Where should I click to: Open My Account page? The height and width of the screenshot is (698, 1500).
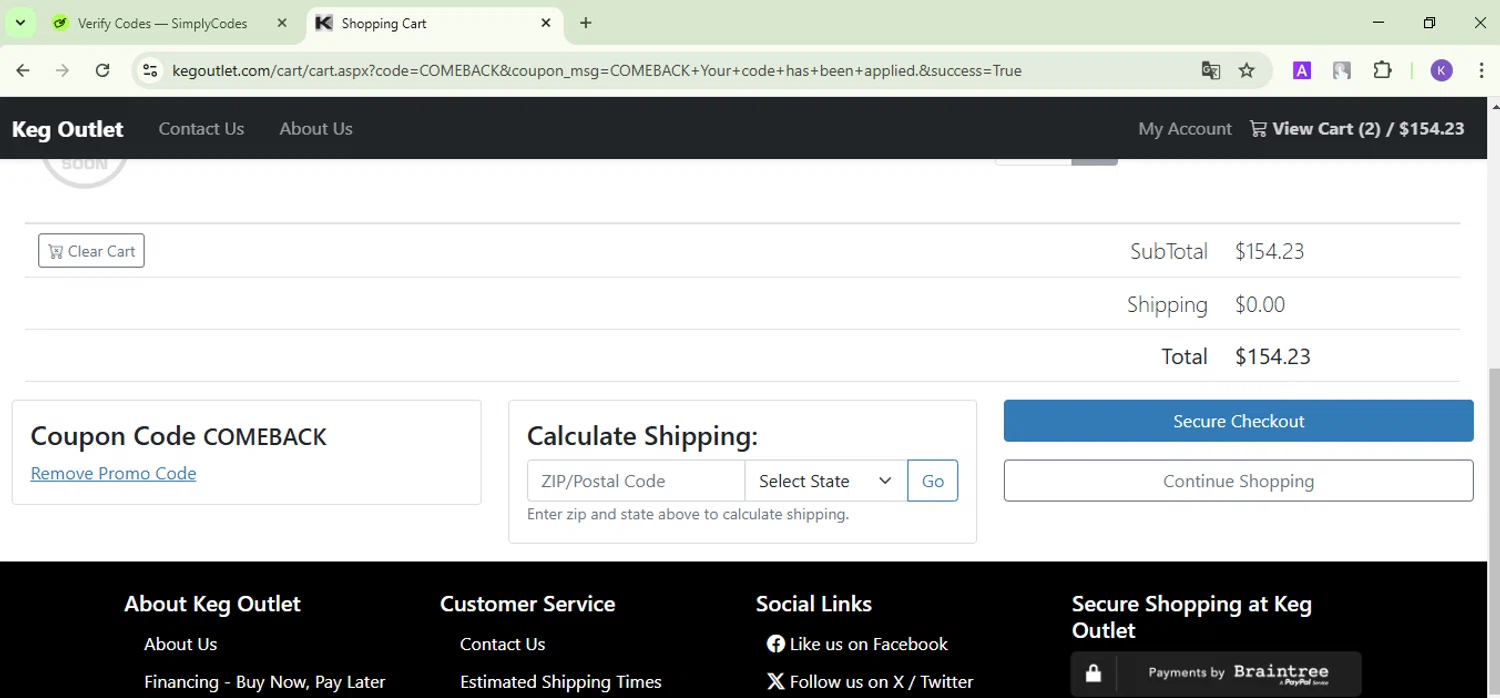(x=1185, y=129)
